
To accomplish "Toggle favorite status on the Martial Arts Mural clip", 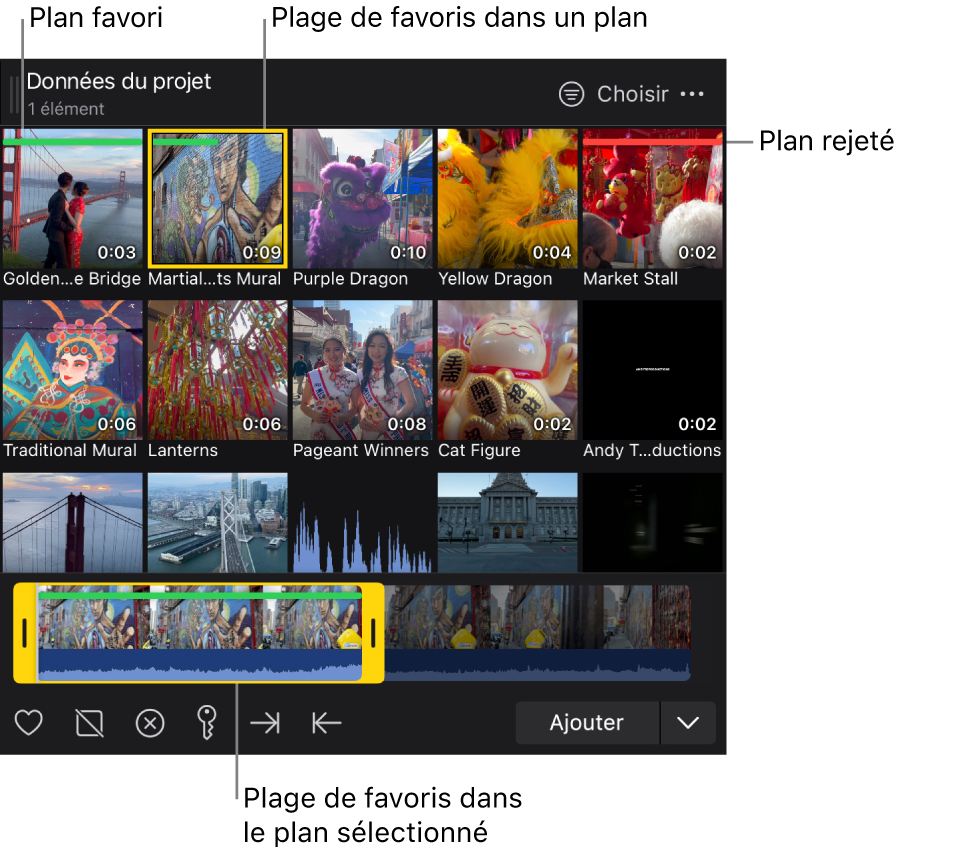I will point(217,197).
